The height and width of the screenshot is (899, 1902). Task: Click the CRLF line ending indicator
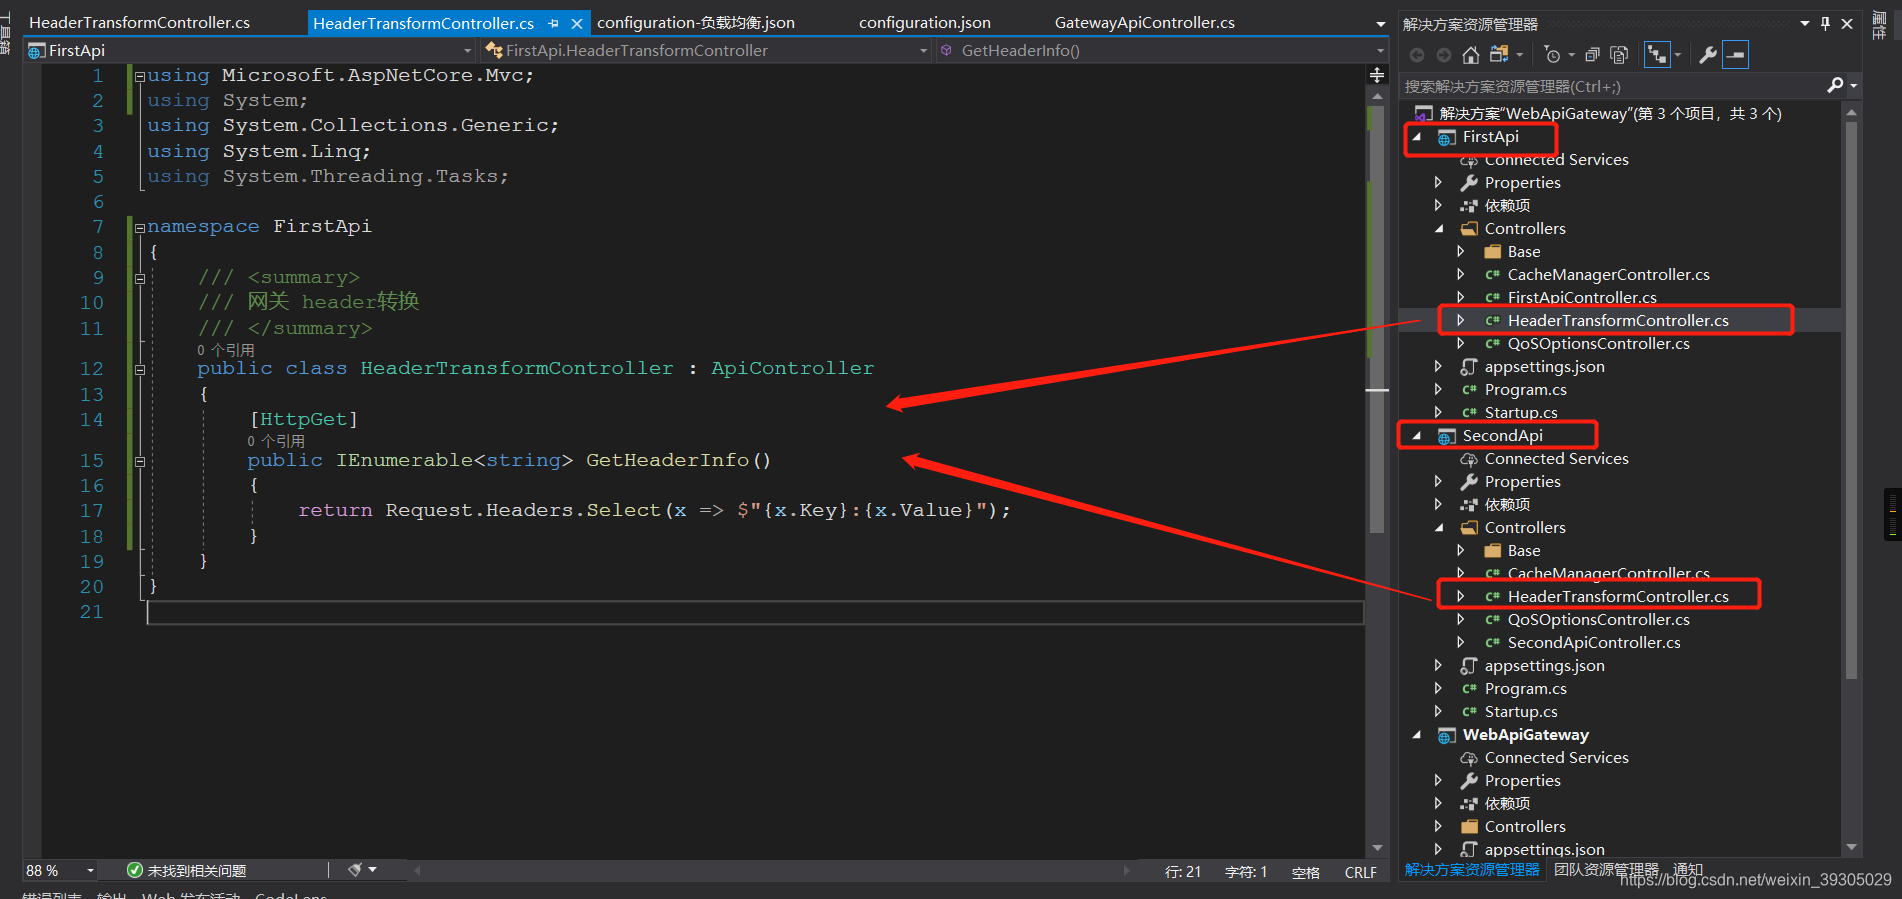click(x=1360, y=872)
